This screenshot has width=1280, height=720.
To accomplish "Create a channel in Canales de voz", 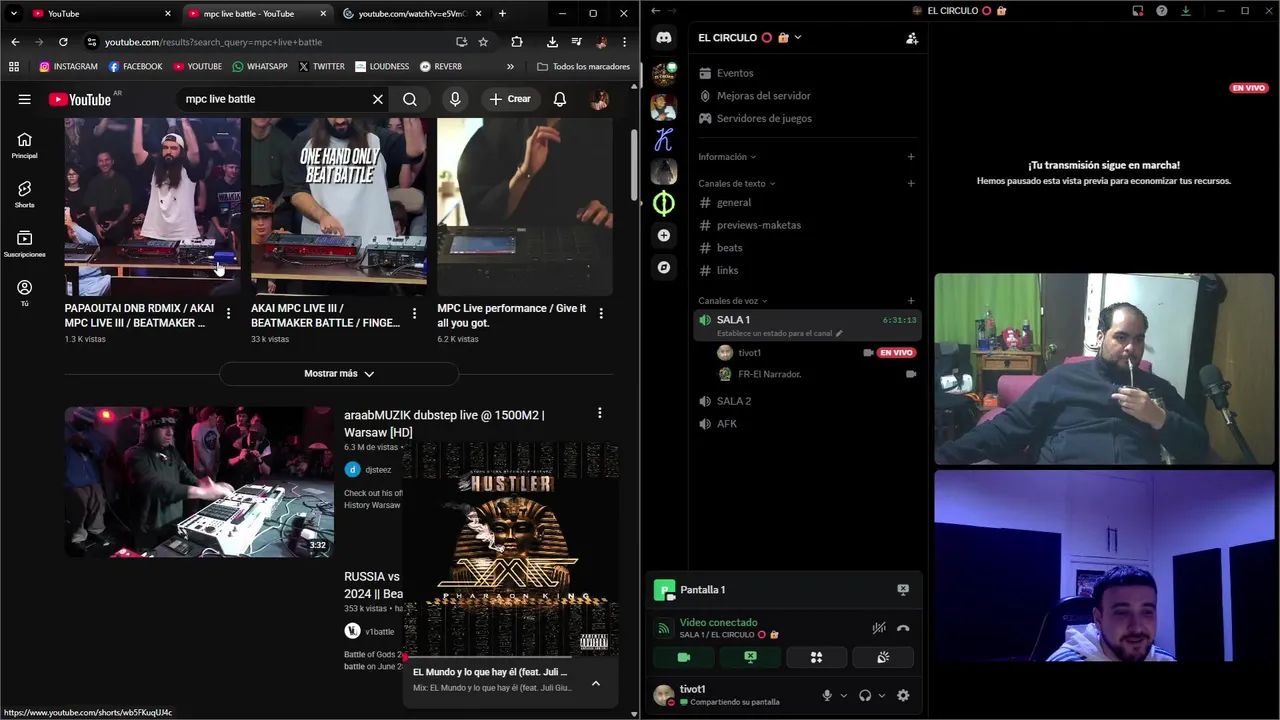I will click(911, 301).
